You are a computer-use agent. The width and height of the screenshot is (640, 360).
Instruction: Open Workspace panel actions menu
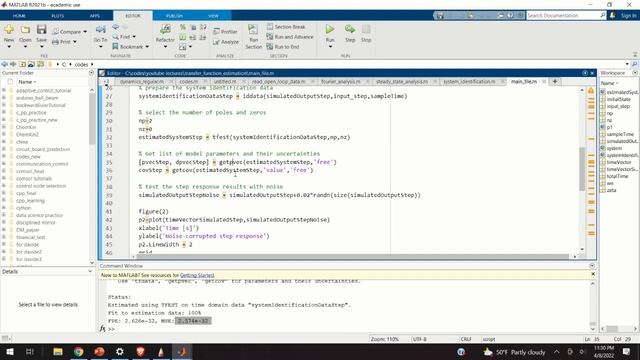click(x=635, y=73)
